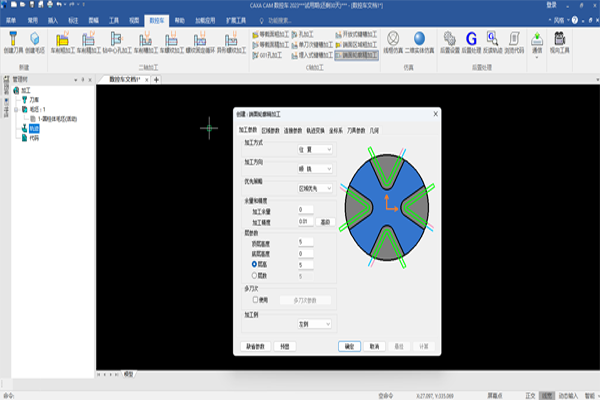
Task: Click the 缺省参数 default parameters button
Action: pos(255,347)
